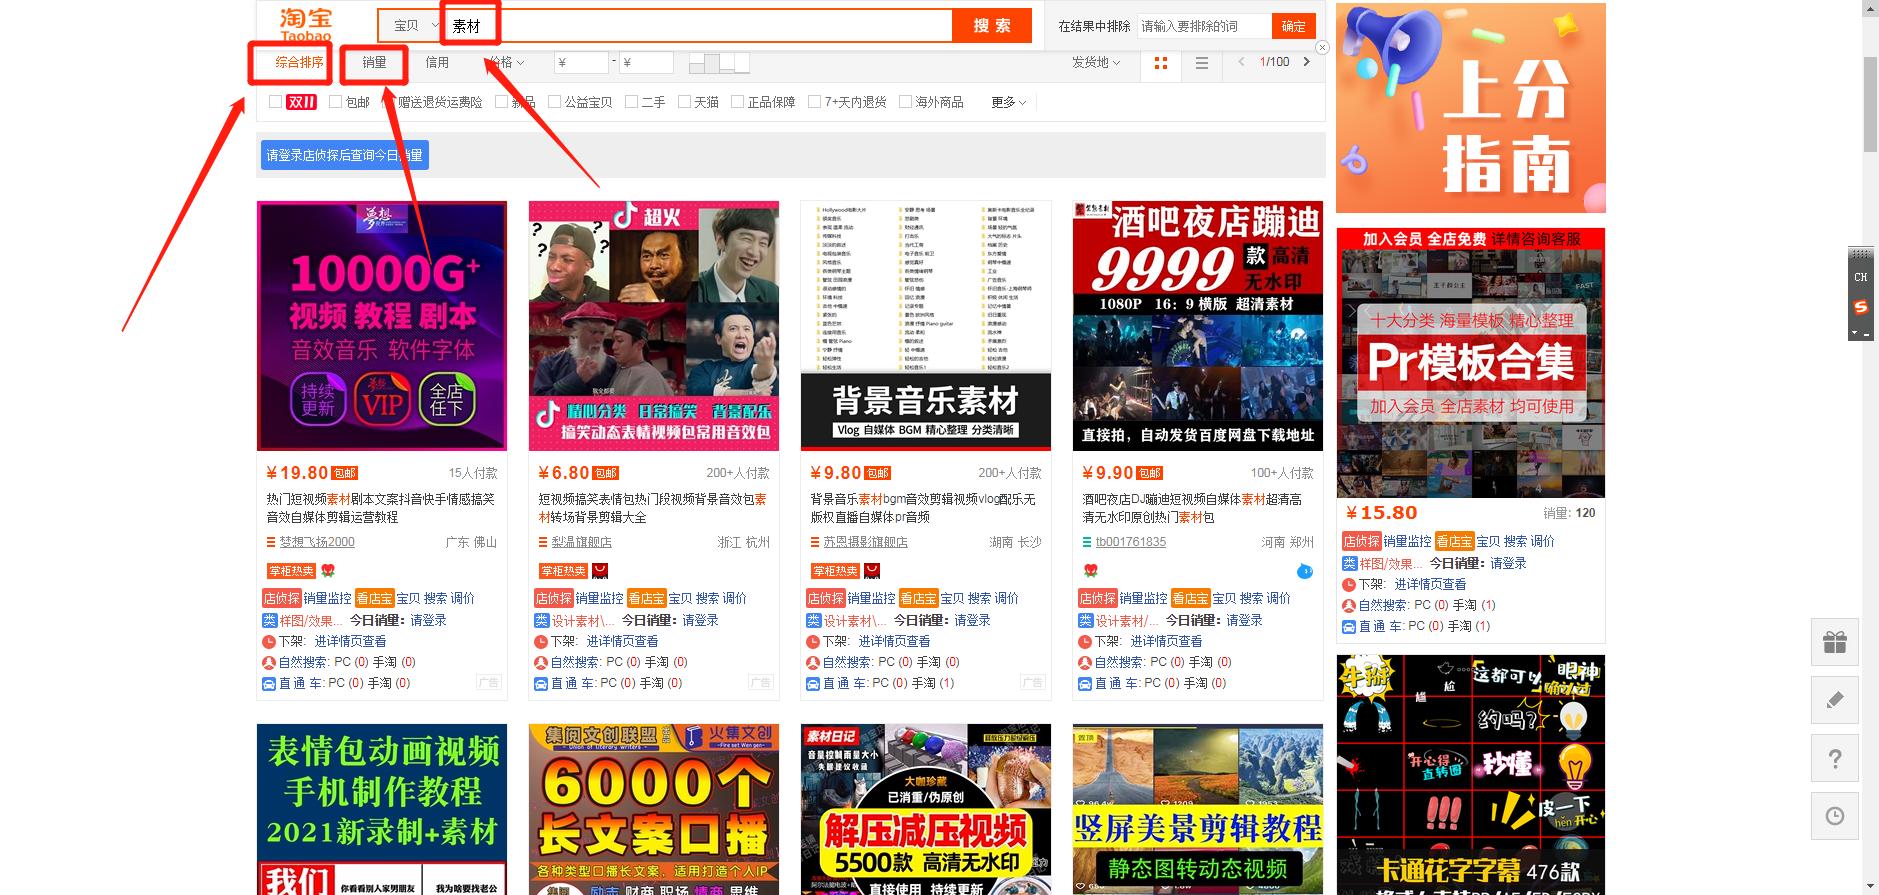The image size is (1879, 895).
Task: Click 看店宝 badge in ¥6.80 product card
Action: click(x=646, y=598)
